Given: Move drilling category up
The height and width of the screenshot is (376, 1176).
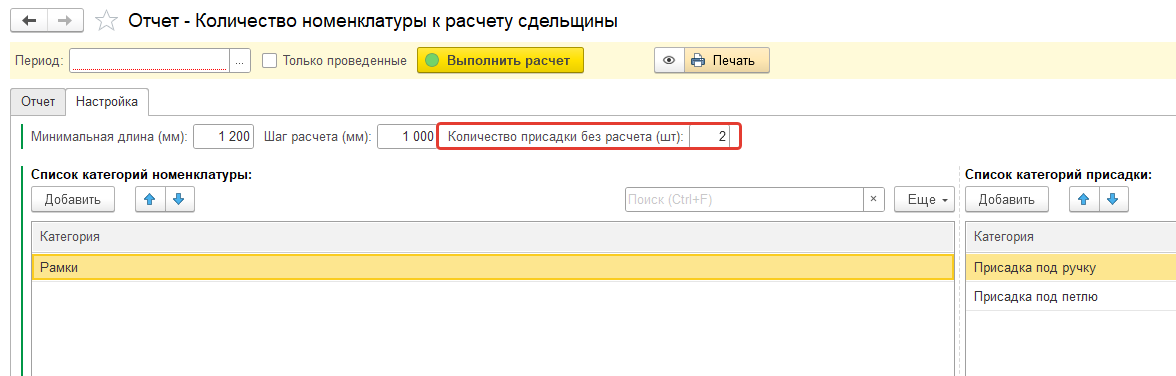Looking at the screenshot, I should click(x=1084, y=199).
